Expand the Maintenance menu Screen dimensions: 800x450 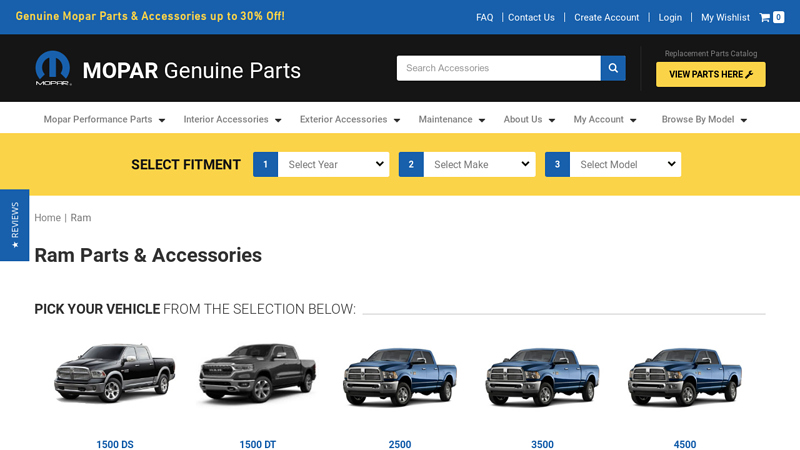[x=452, y=119]
